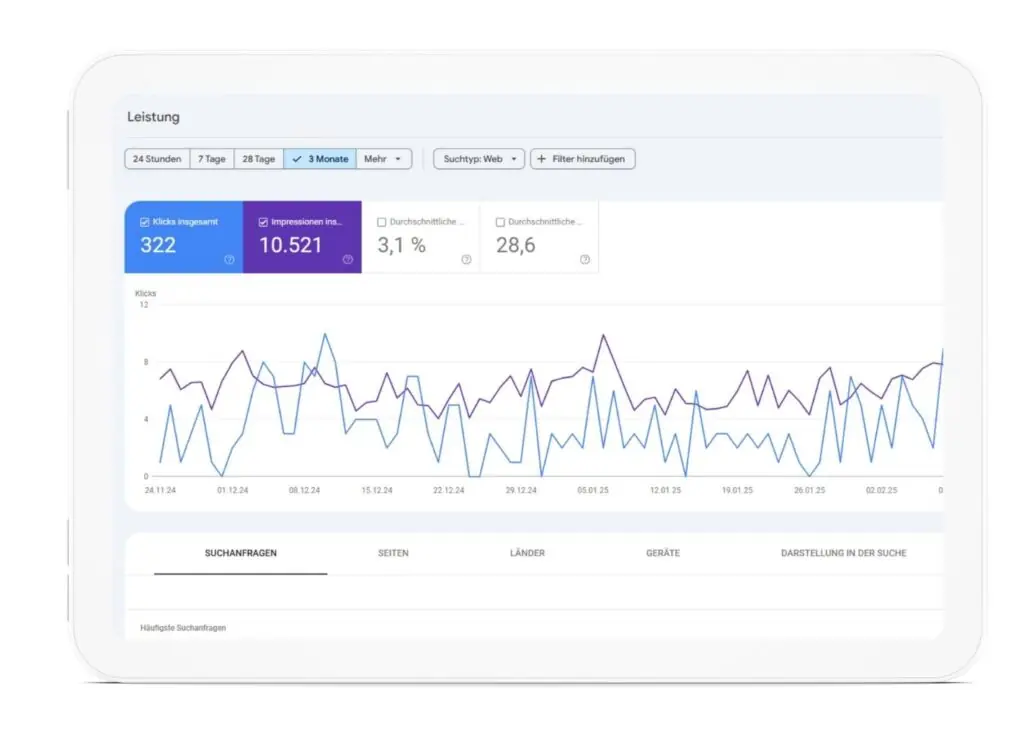
Task: Open help for Impressionen insgesamt metric
Action: click(x=347, y=258)
